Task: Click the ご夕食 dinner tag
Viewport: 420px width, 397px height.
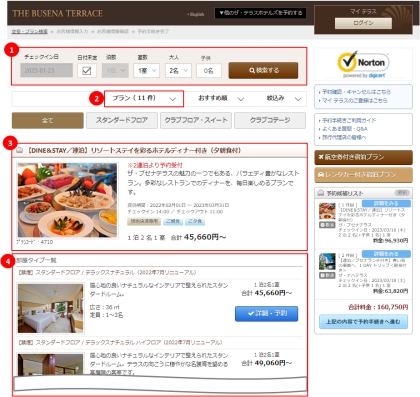Action: point(195,221)
